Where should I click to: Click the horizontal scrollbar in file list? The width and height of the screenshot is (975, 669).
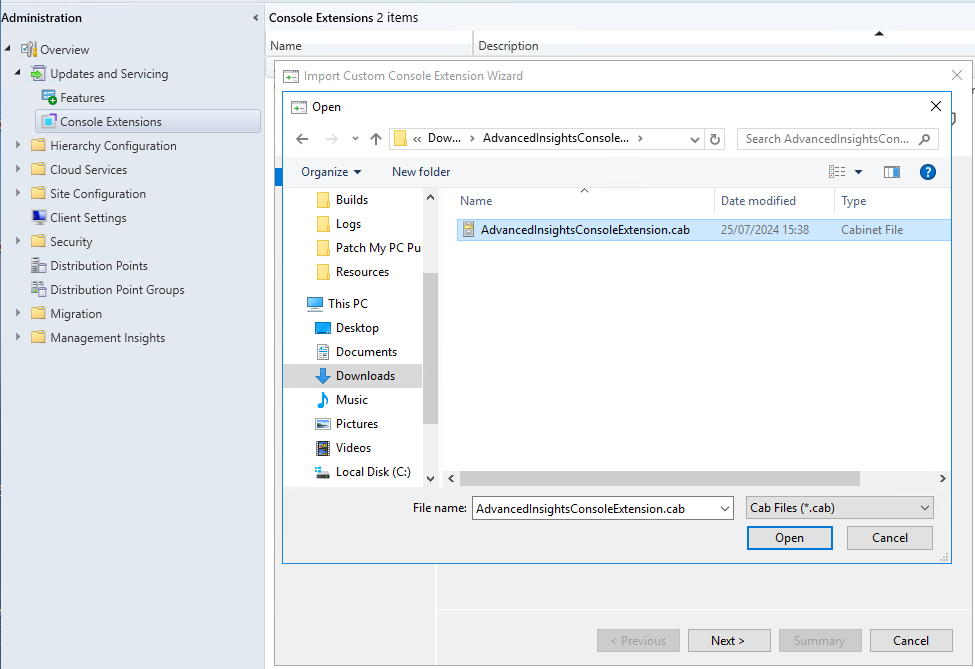[x=660, y=479]
